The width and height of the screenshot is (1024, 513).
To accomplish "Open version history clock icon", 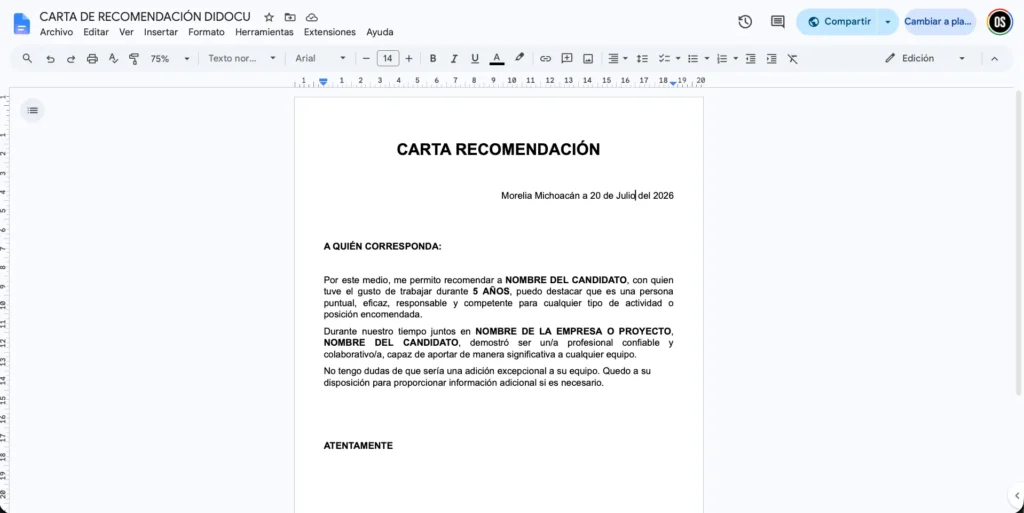I will pos(745,22).
